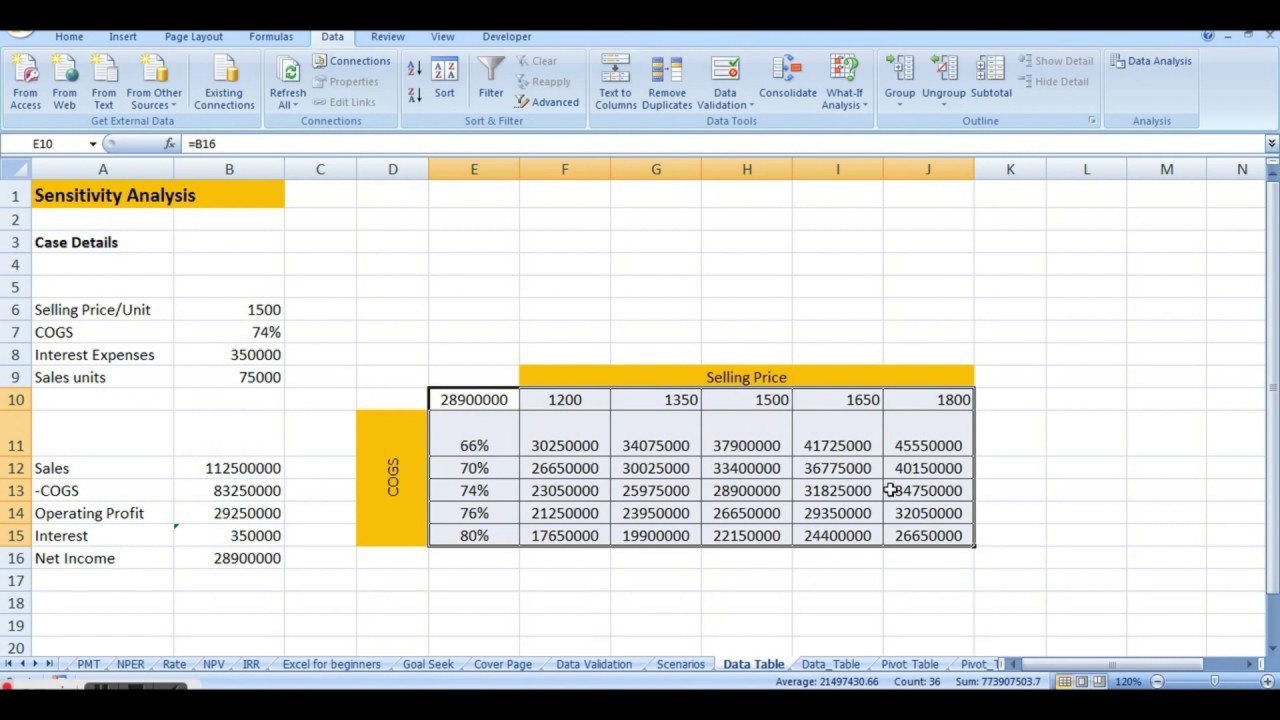Click the vertical scrollbar down arrow
Viewport: 1280px width, 720px height.
(x=1272, y=647)
